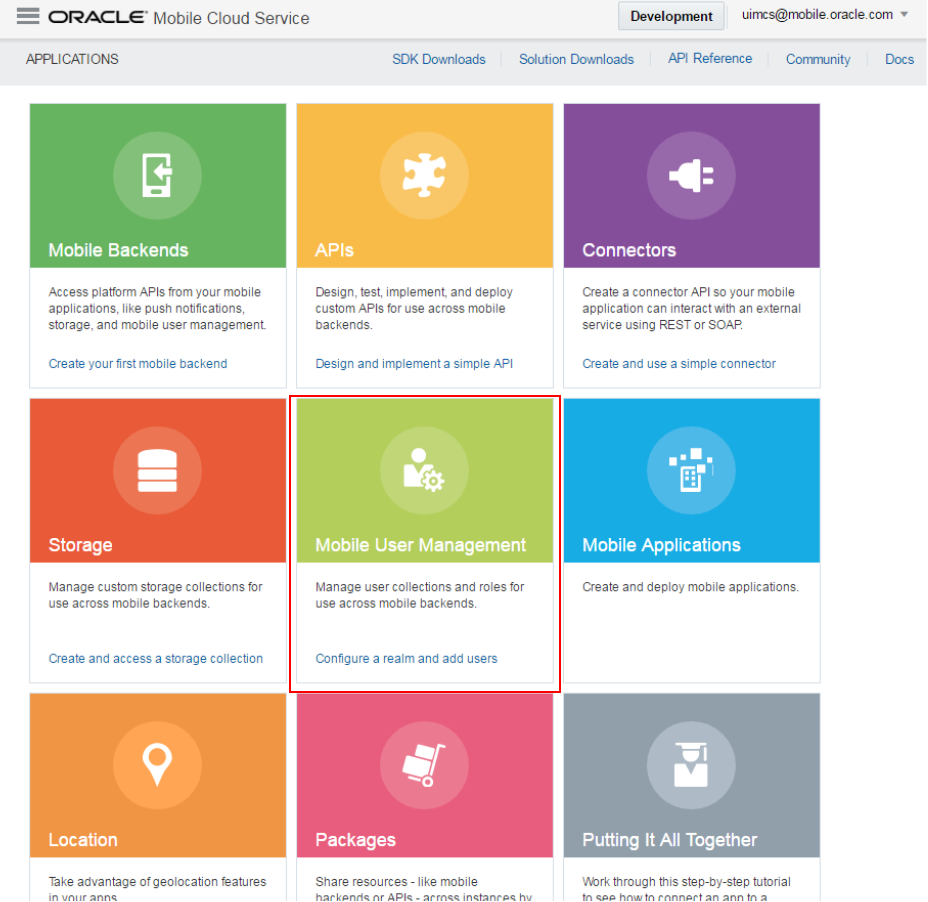Screen dimensions: 928x902
Task: Open the Mobile Applications tile title
Action: click(x=661, y=545)
